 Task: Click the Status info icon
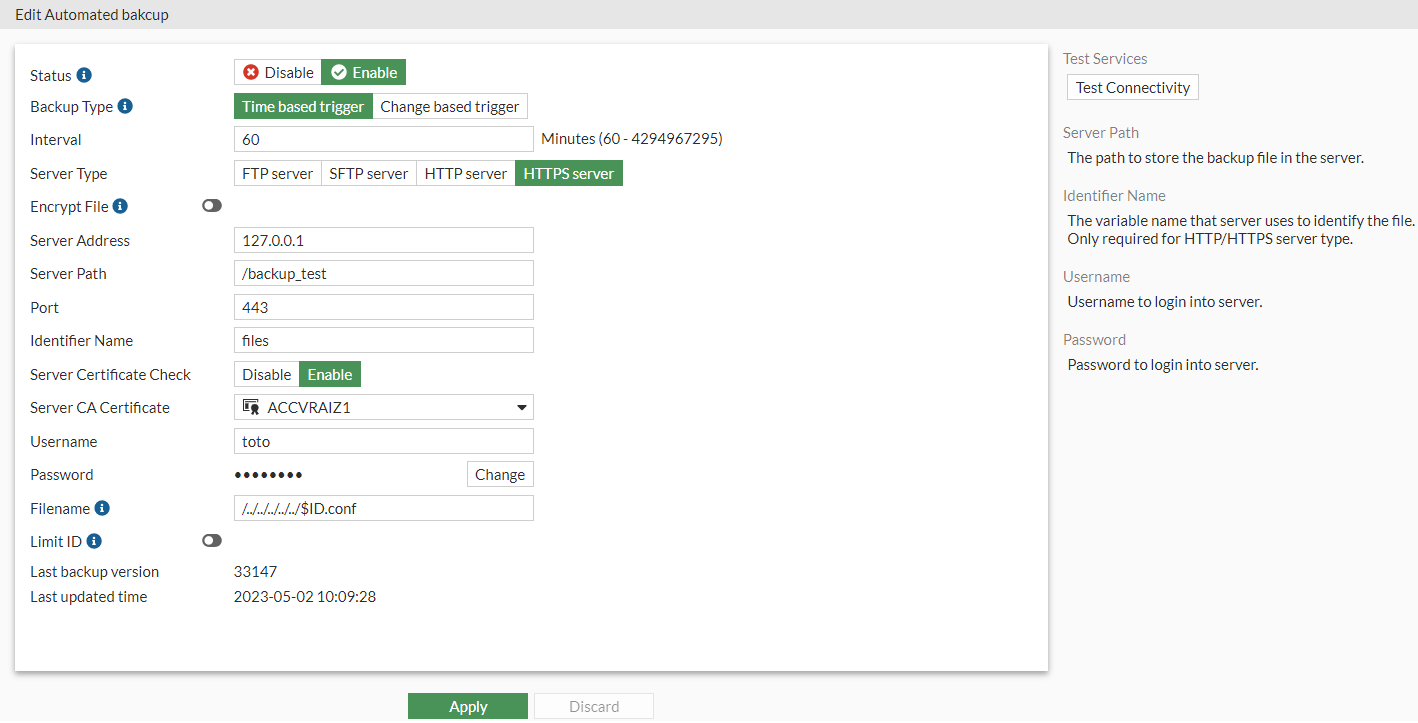pyautogui.click(x=85, y=75)
